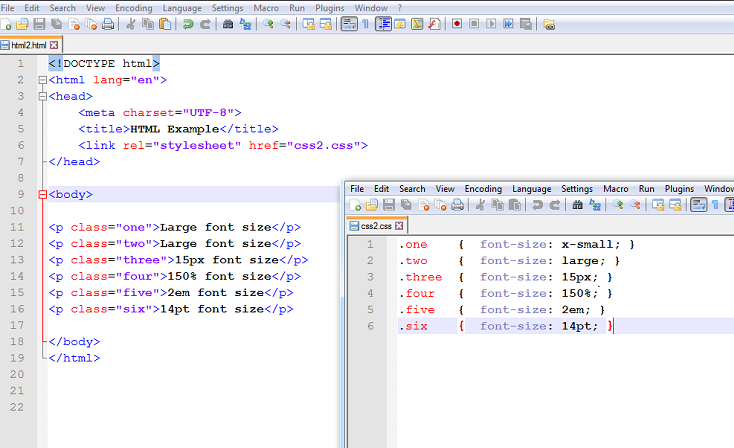The image size is (734, 448).
Task: Collapse the body fold marker on line 9
Action: coord(43,195)
